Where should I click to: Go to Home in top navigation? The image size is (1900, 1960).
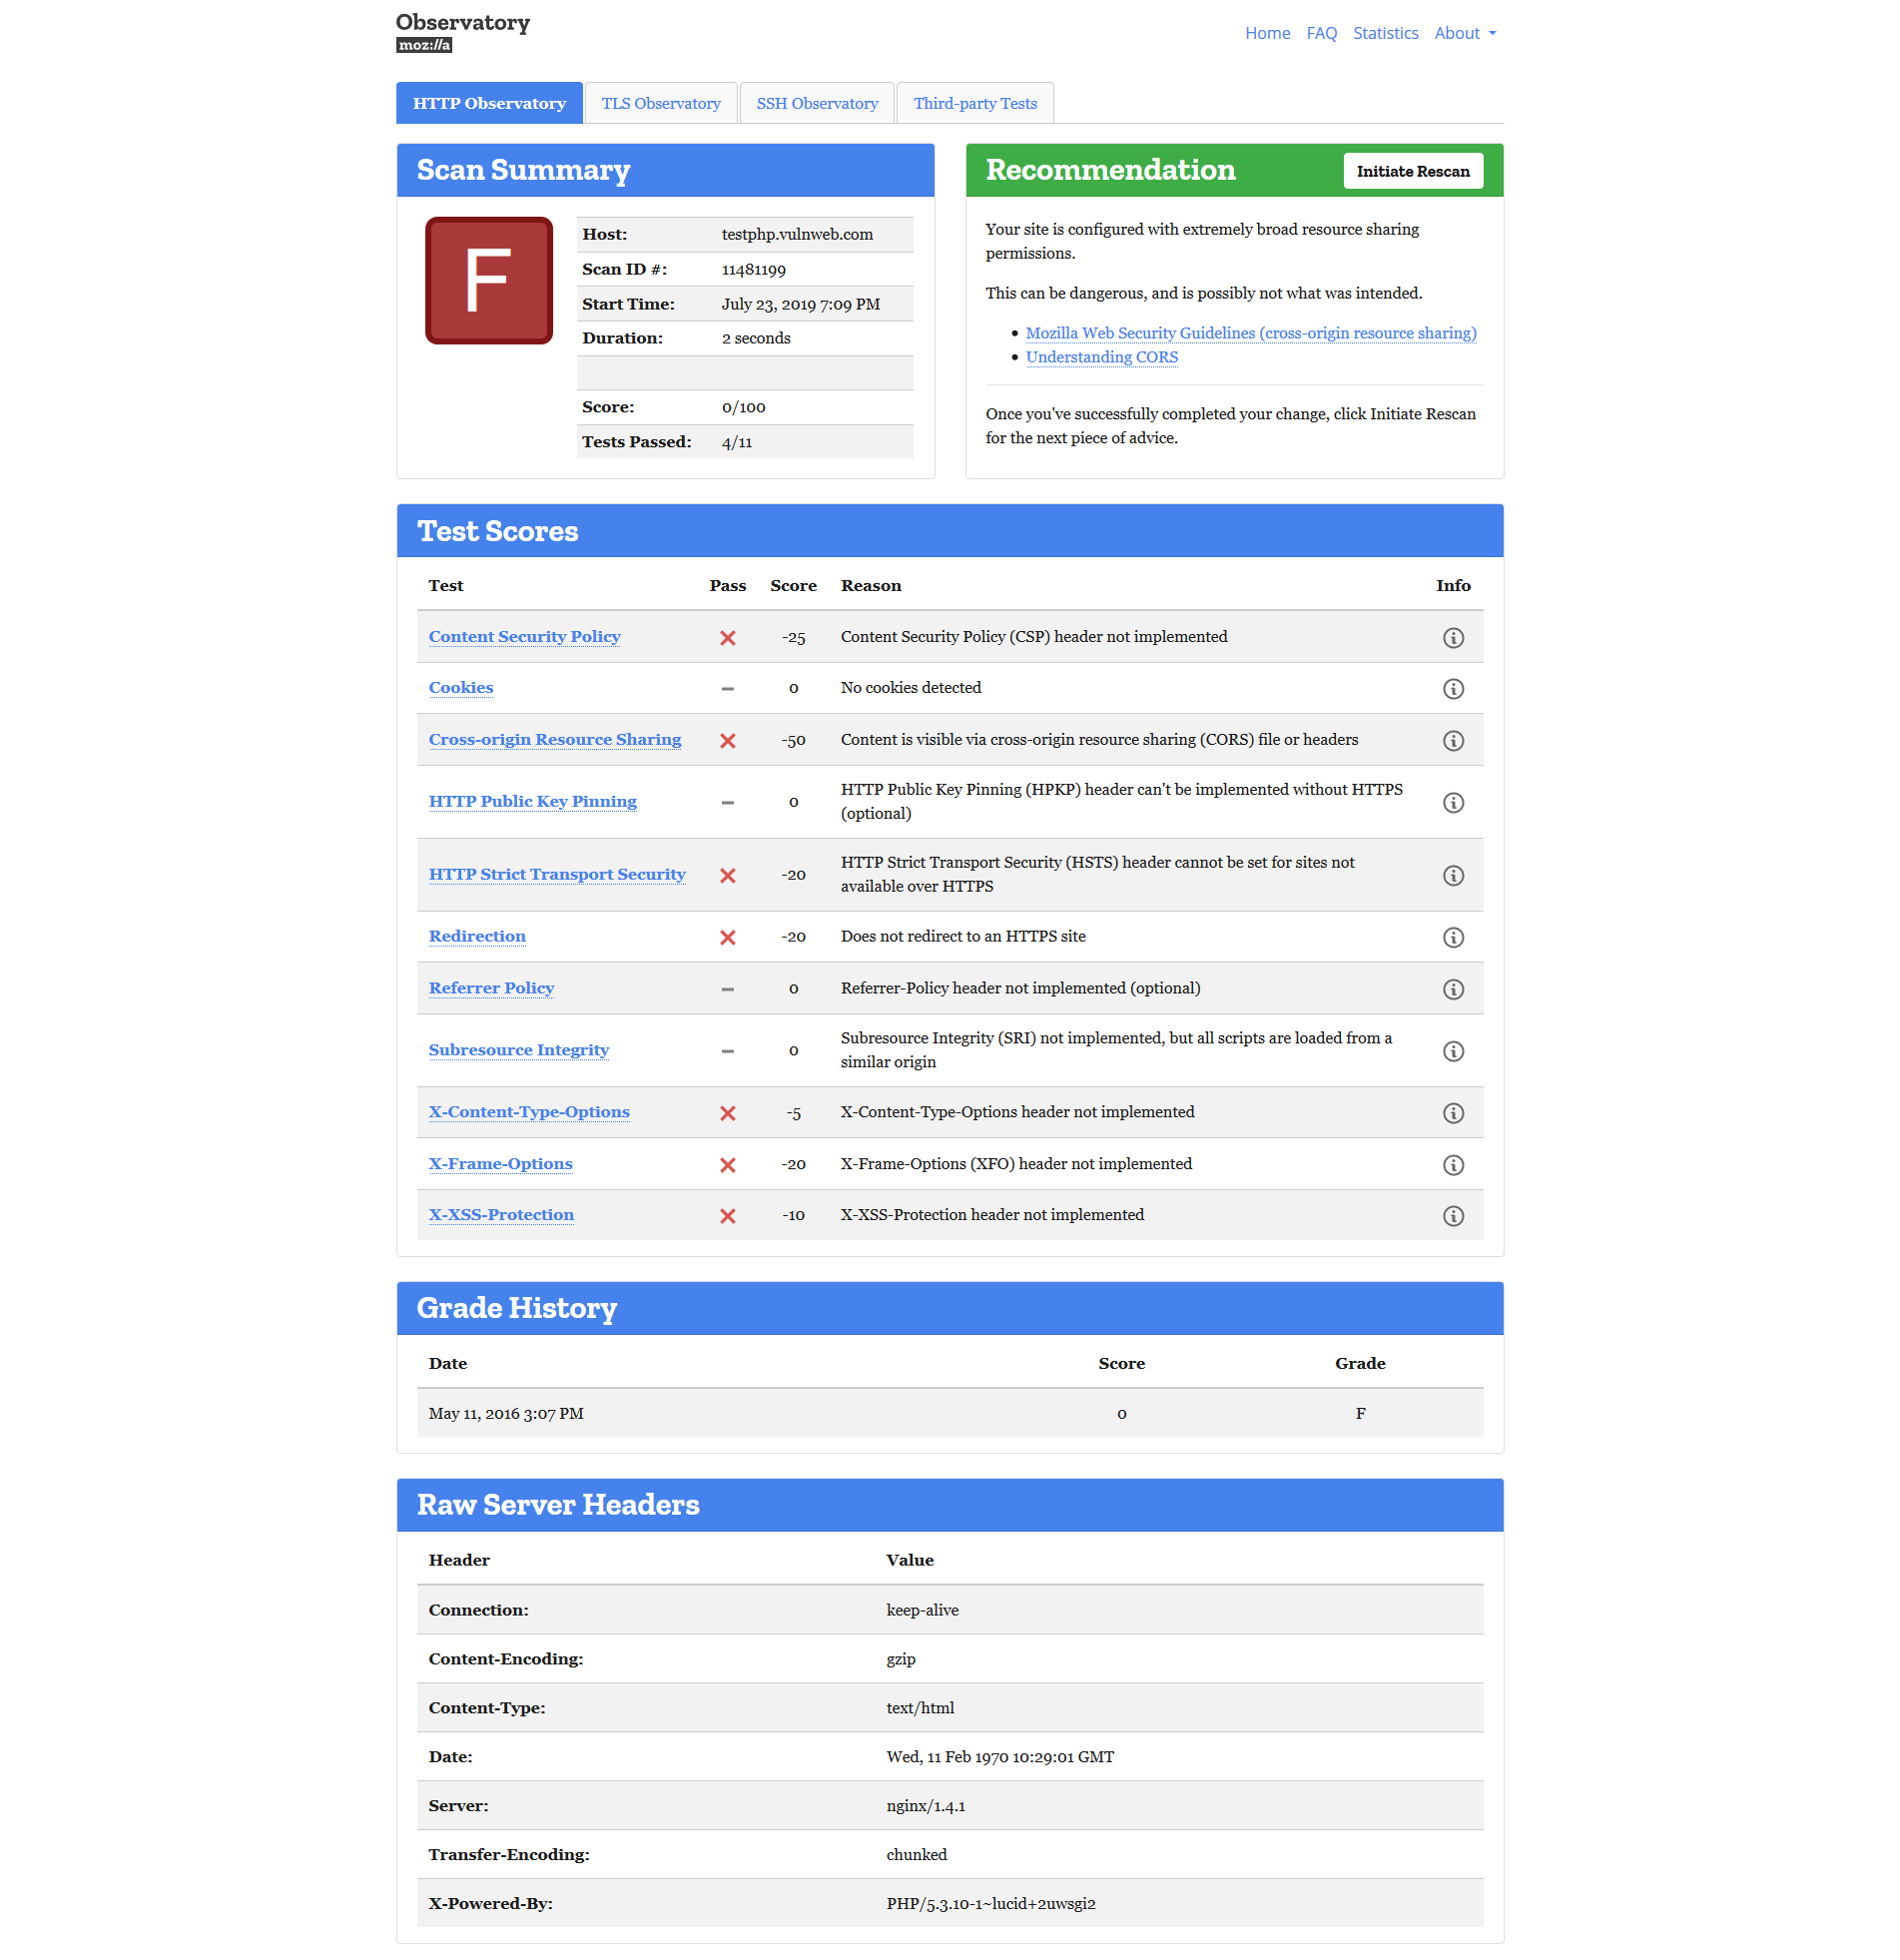click(x=1267, y=33)
